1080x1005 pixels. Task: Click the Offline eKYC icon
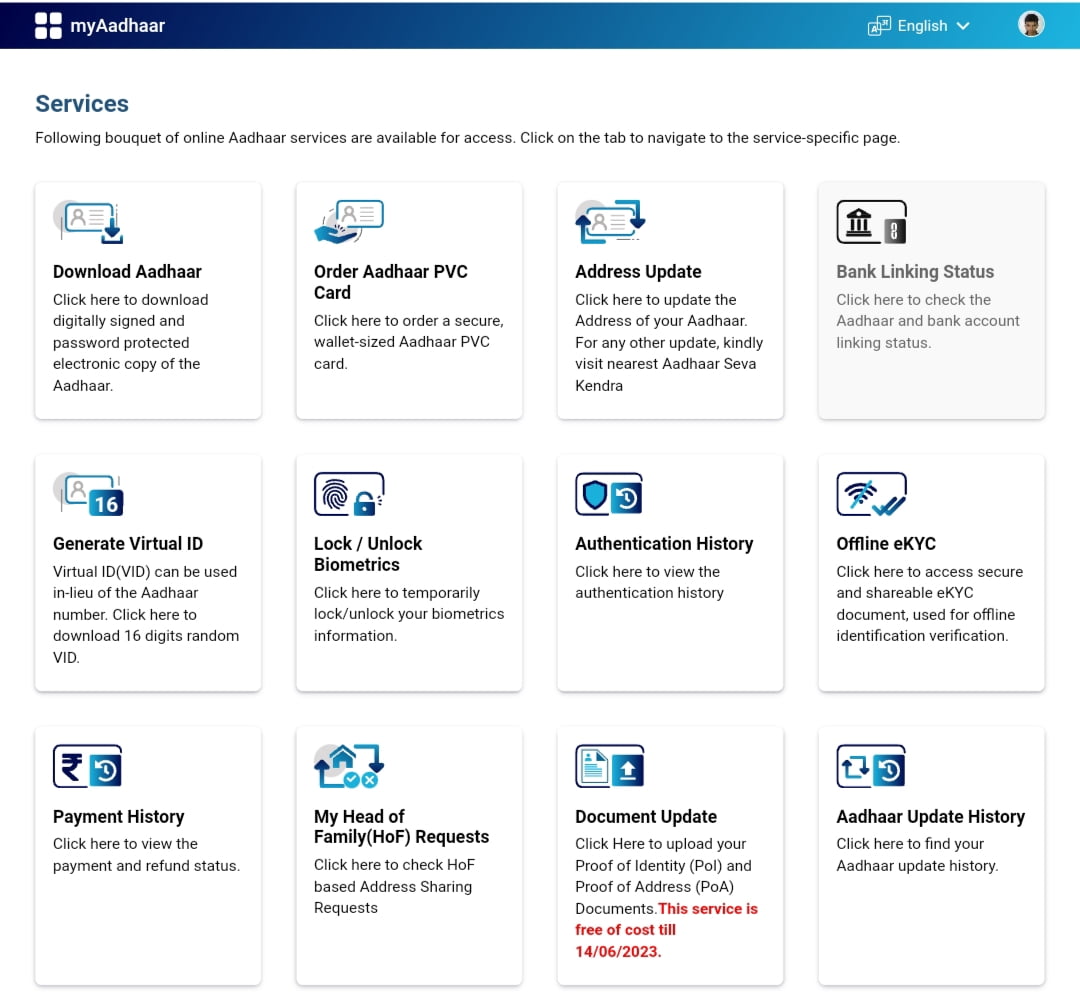(871, 494)
